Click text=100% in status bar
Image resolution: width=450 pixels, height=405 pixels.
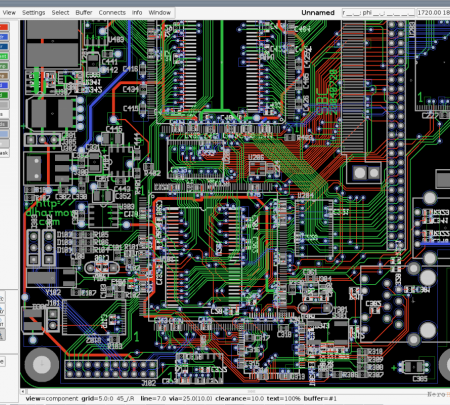283,399
